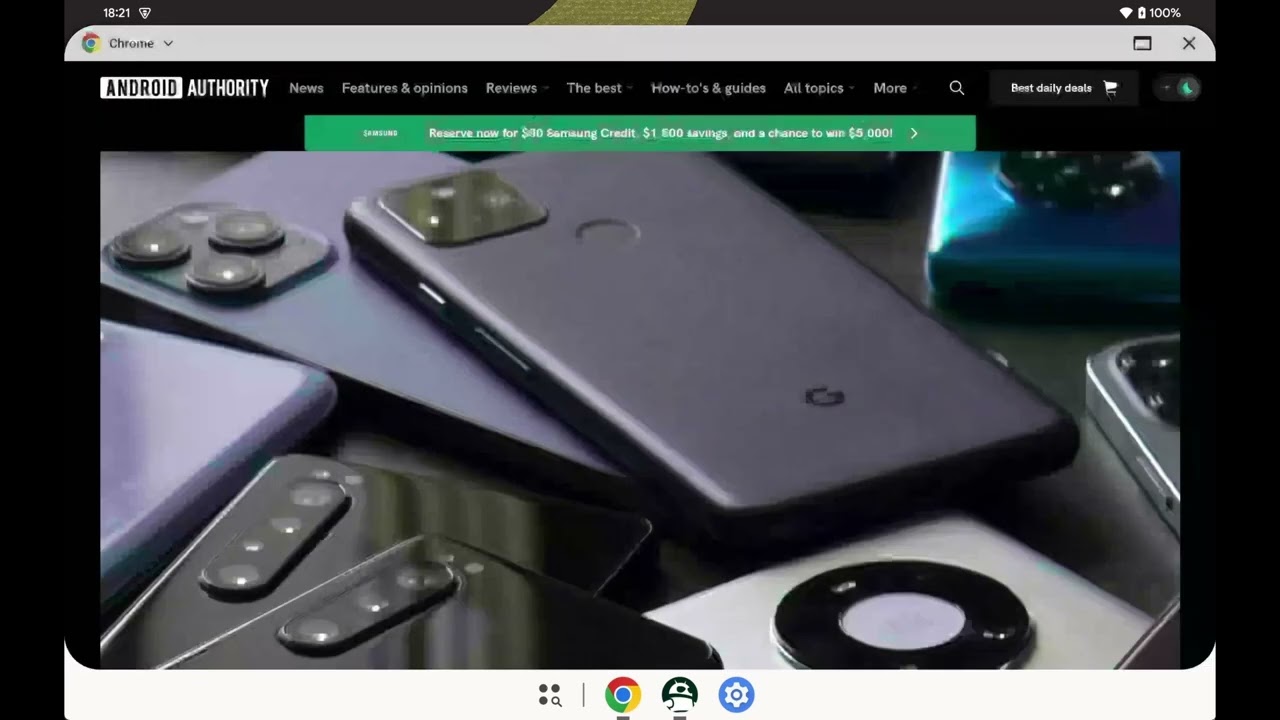1280x720 pixels.
Task: Expand the Chrome window header dropdown
Action: point(168,43)
